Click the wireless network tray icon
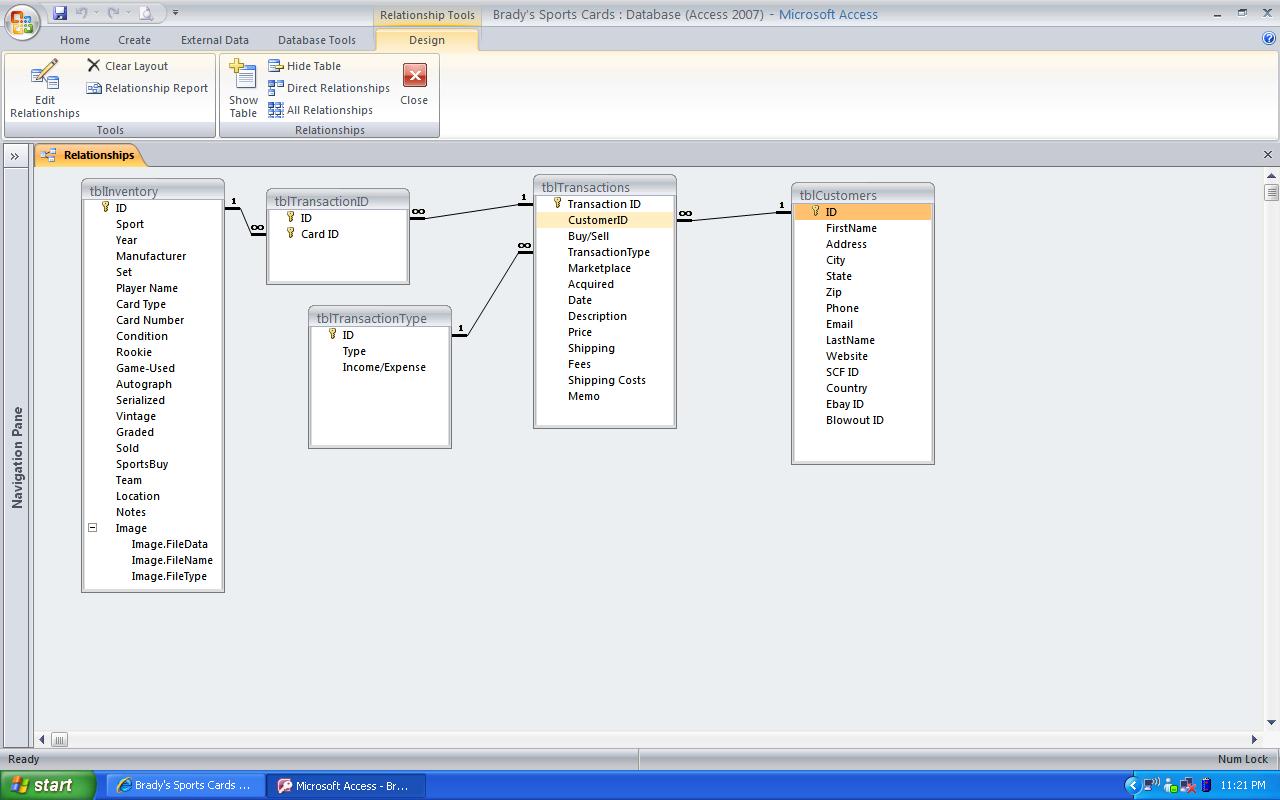 click(1151, 785)
